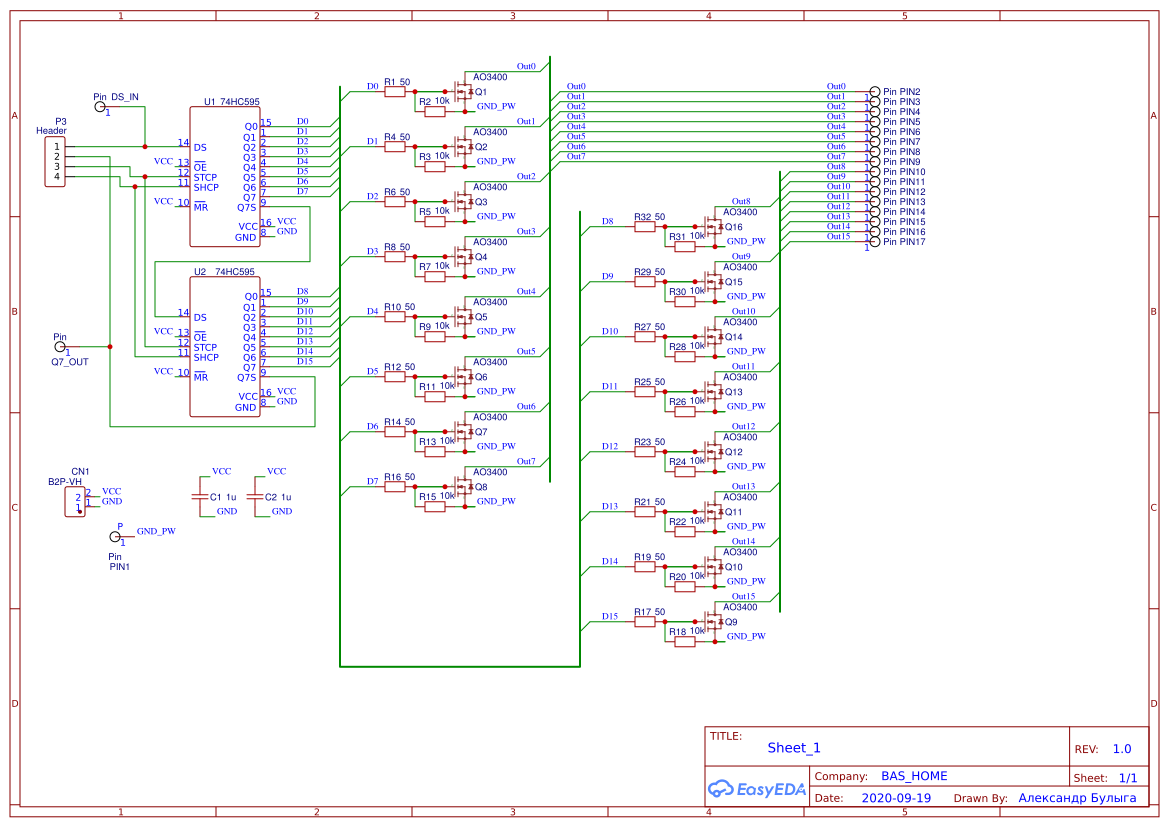Select the Q16 AO3400 transistor symbol
The height and width of the screenshot is (827, 1169).
click(x=712, y=228)
